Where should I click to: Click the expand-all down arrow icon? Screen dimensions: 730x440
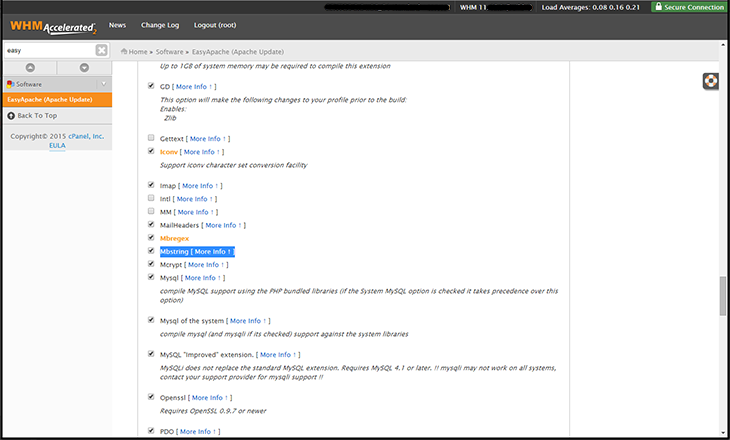point(84,68)
